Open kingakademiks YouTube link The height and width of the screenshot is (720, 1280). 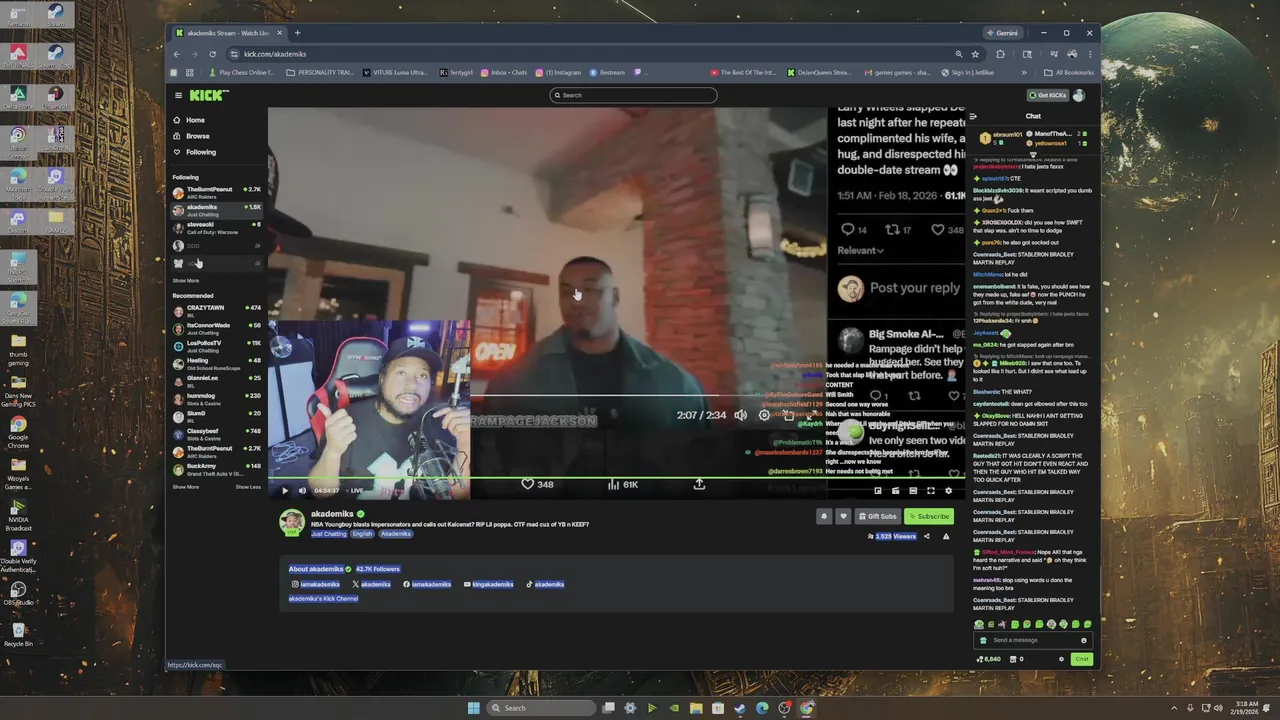(x=489, y=584)
